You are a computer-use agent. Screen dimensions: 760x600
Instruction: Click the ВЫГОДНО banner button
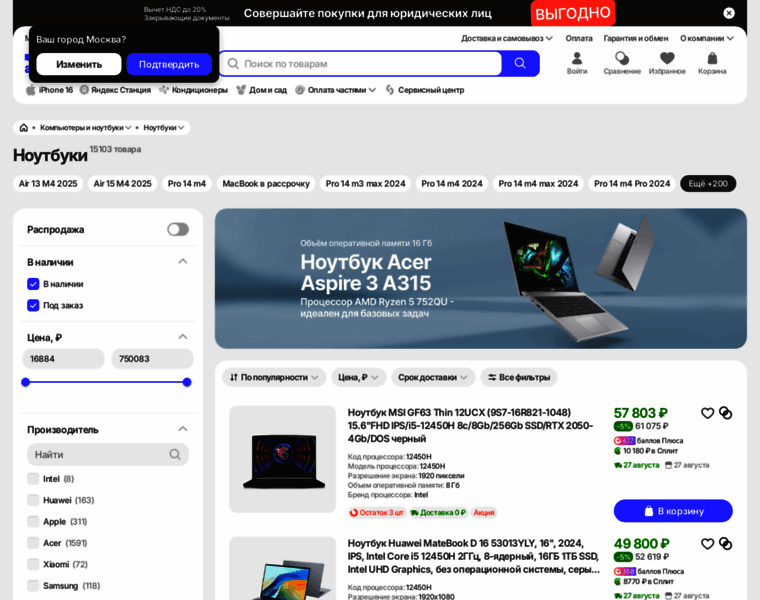pyautogui.click(x=573, y=13)
